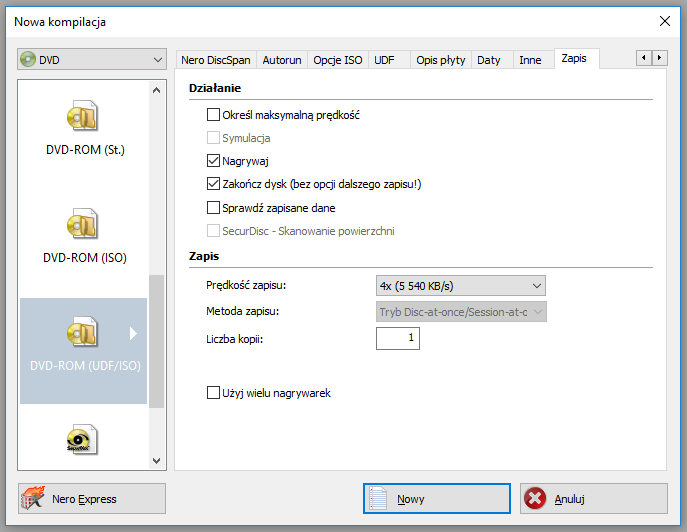Screen dimensions: 687x532
Task: Switch to Nero DiscSpan tab
Action: coord(216,60)
